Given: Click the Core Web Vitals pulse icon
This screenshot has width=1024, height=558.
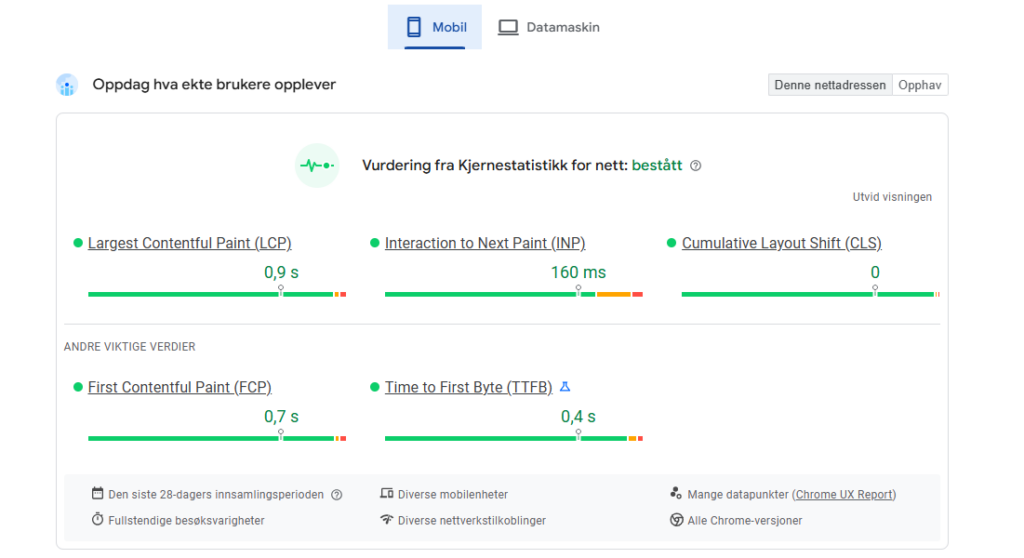Looking at the screenshot, I should (x=317, y=166).
